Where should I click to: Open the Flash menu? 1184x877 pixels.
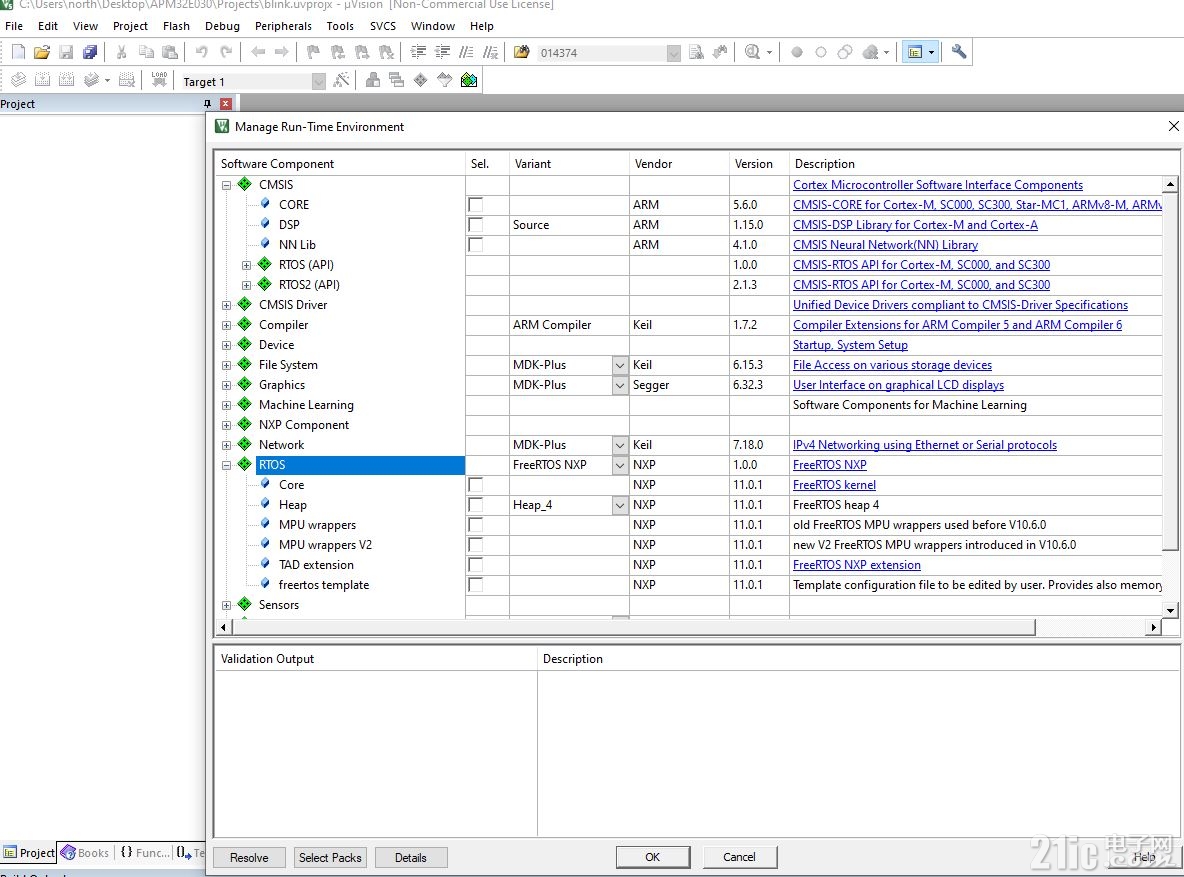(x=177, y=26)
